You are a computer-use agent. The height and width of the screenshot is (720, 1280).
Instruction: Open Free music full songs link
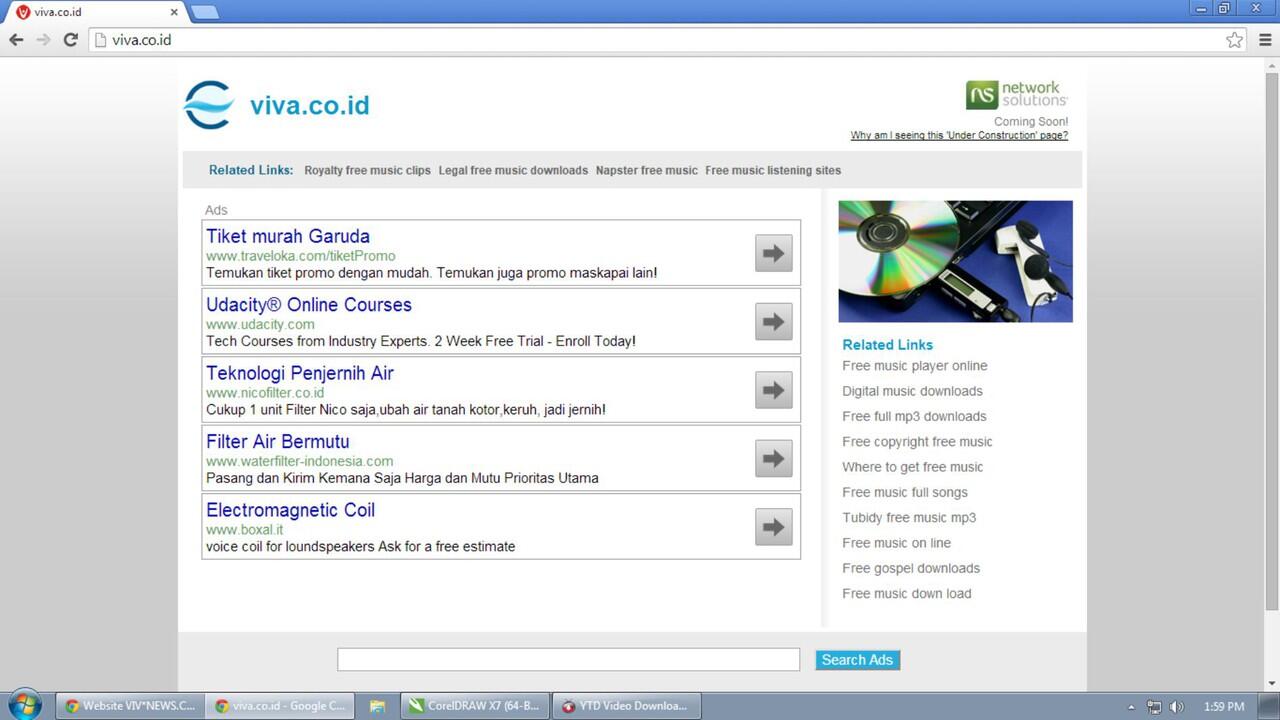[x=905, y=492]
